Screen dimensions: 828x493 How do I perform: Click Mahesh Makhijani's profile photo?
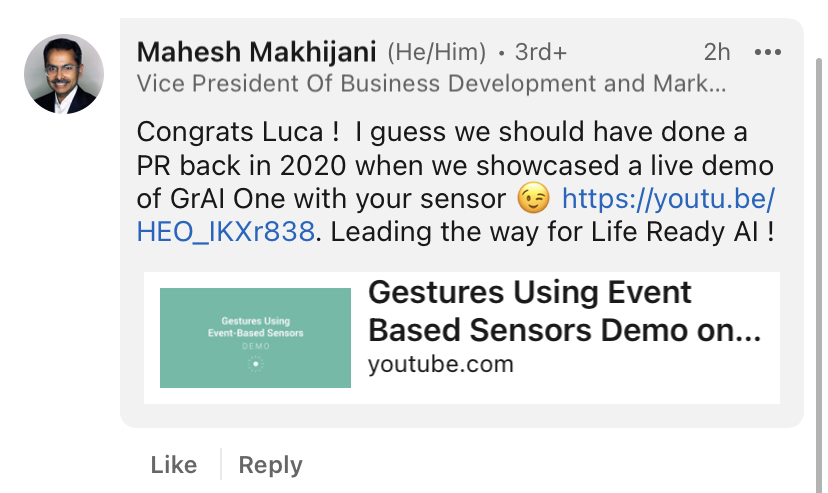click(63, 74)
